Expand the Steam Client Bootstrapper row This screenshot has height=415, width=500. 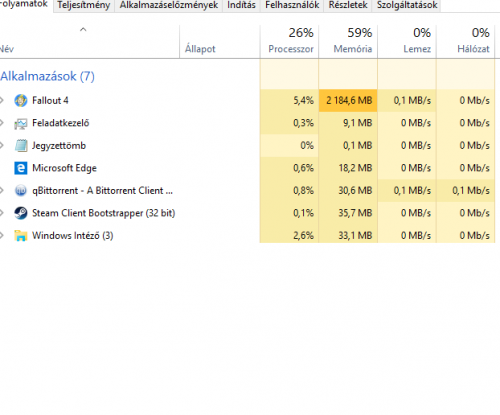[2, 213]
